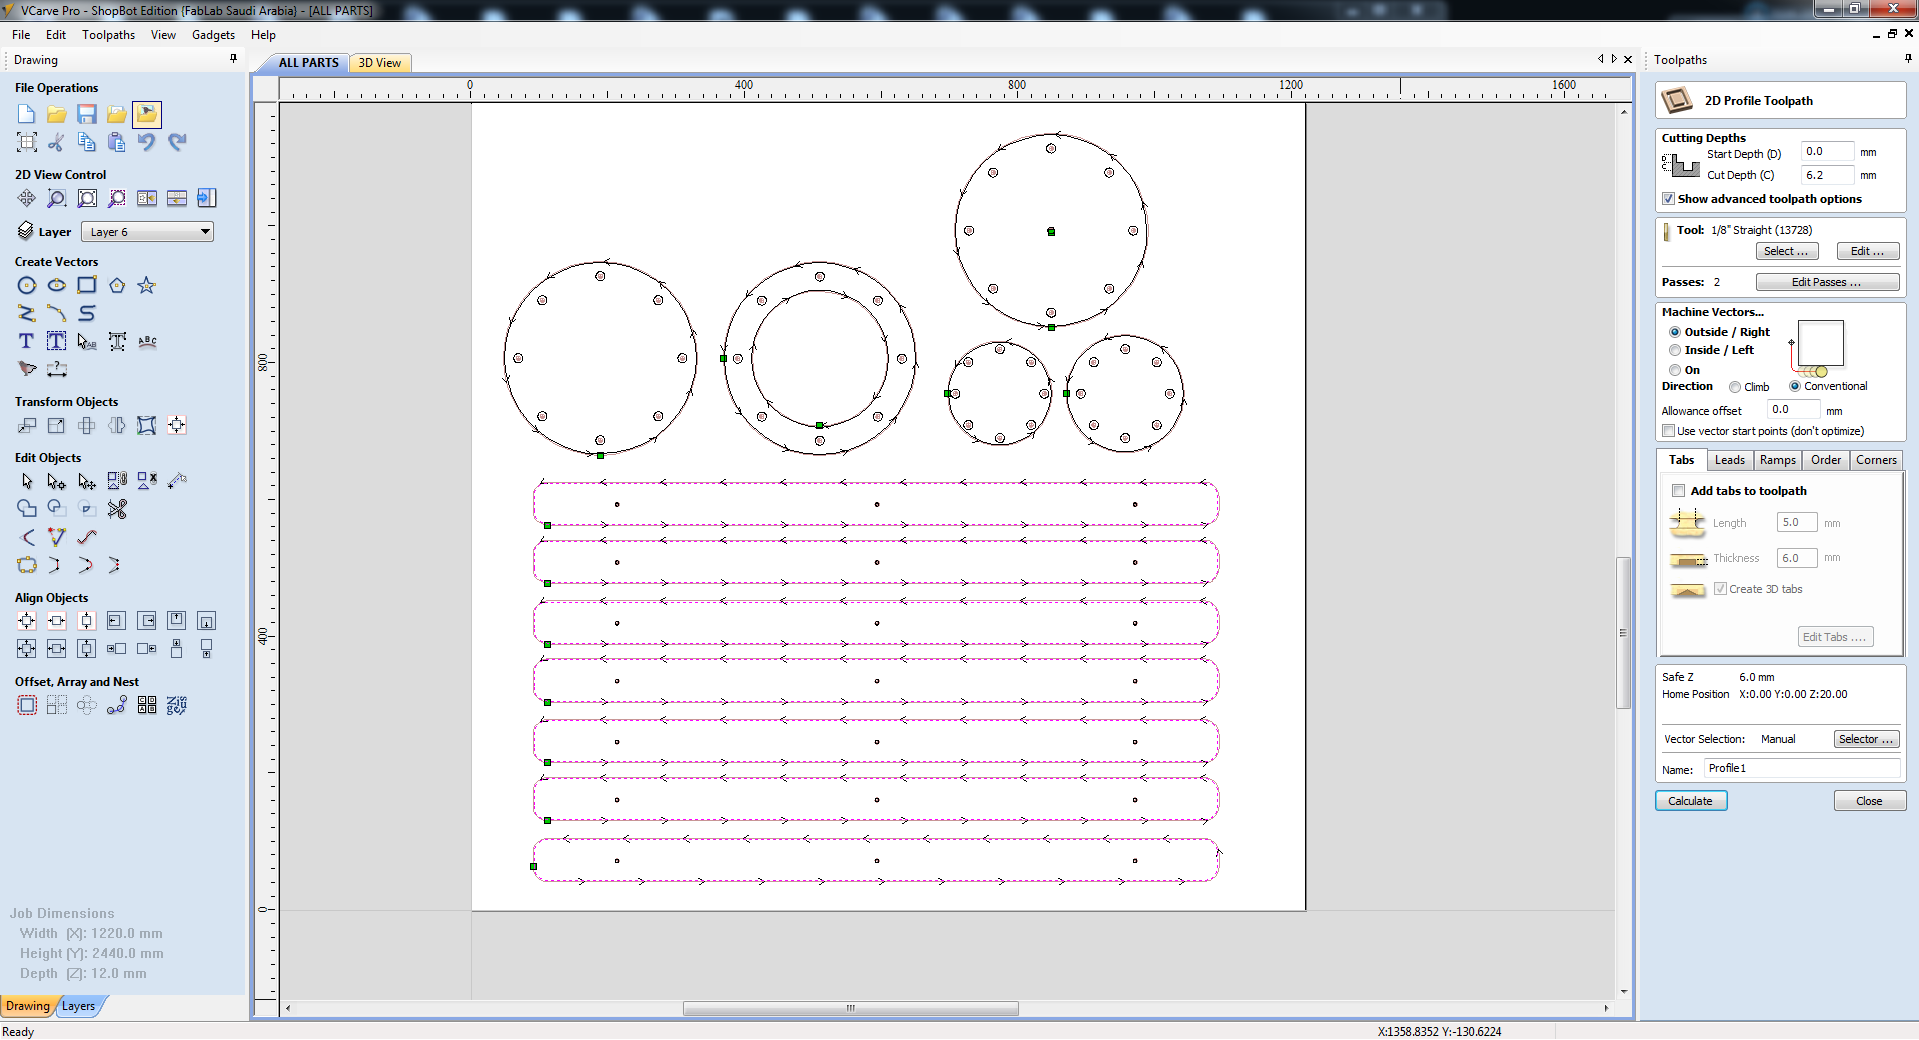Click the Start Depth input field
This screenshot has height=1040, width=1919.
pos(1827,152)
